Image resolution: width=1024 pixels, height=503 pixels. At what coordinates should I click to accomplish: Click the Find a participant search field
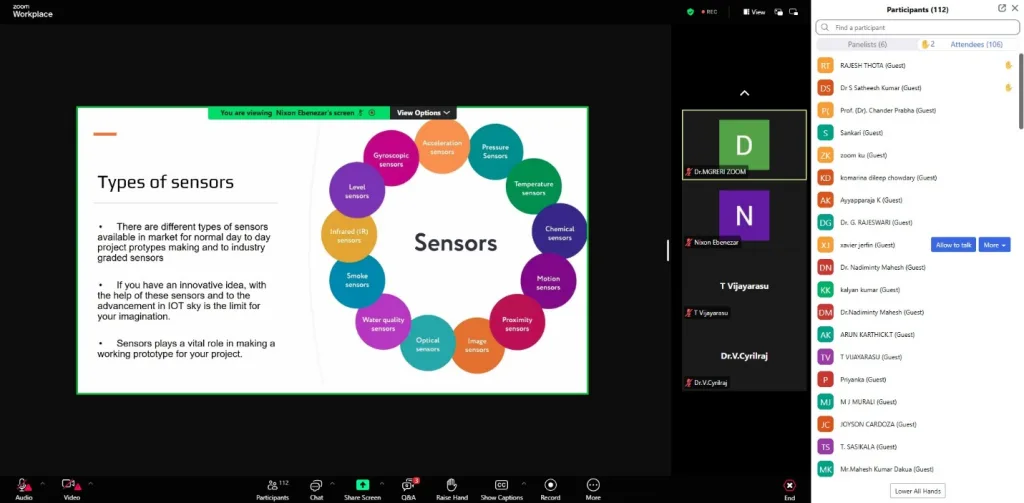[915, 27]
